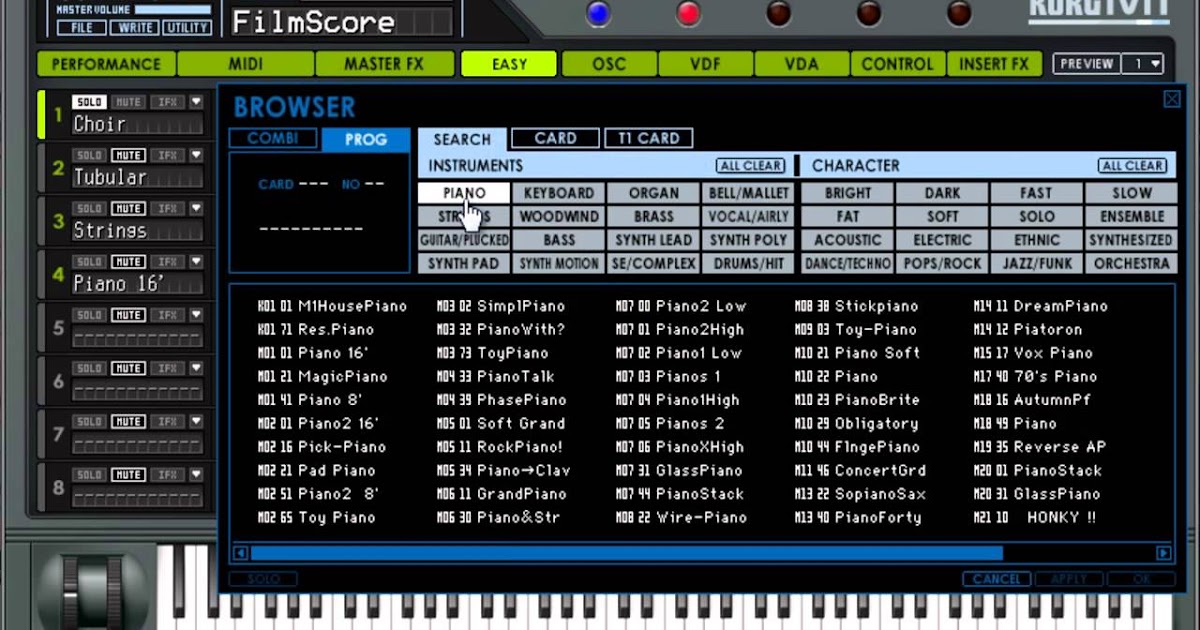
Task: Enable the ORCHESTRA character filter
Action: click(x=1131, y=264)
